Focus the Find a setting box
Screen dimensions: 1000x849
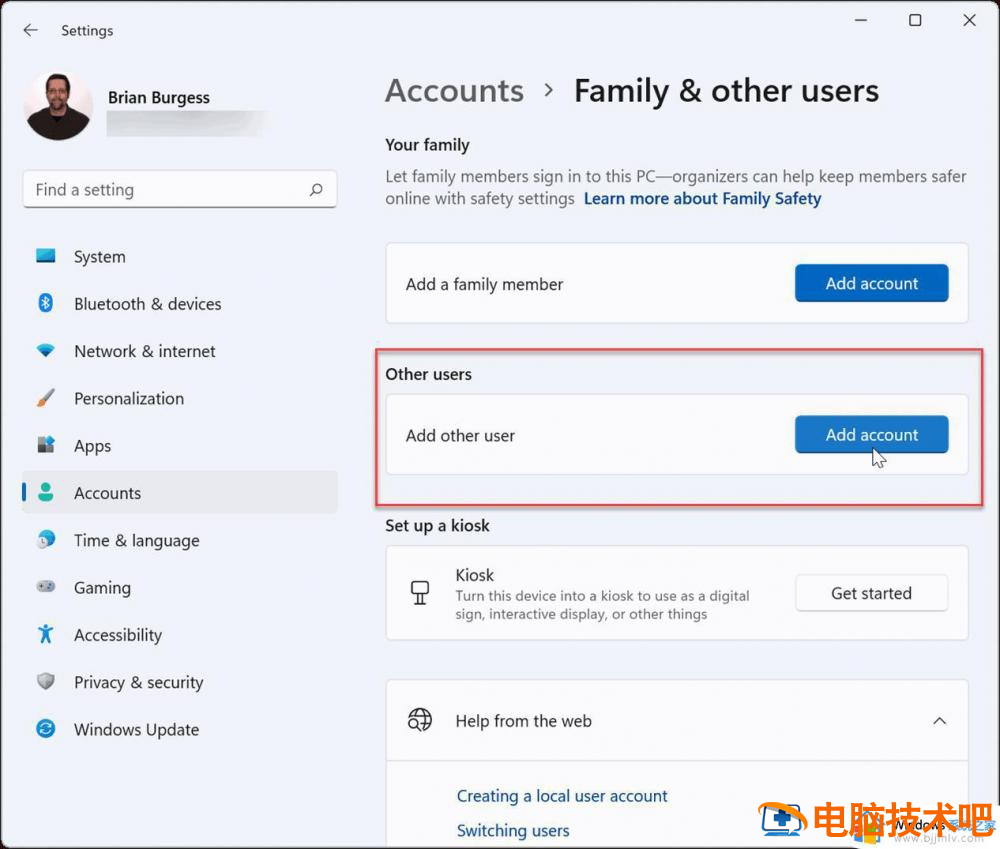click(x=180, y=189)
